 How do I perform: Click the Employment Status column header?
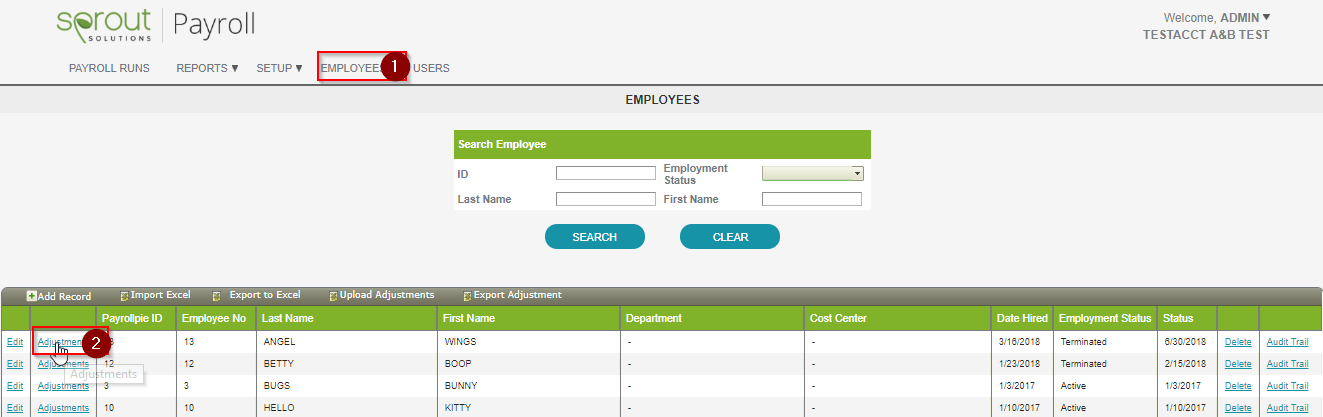(x=1105, y=318)
